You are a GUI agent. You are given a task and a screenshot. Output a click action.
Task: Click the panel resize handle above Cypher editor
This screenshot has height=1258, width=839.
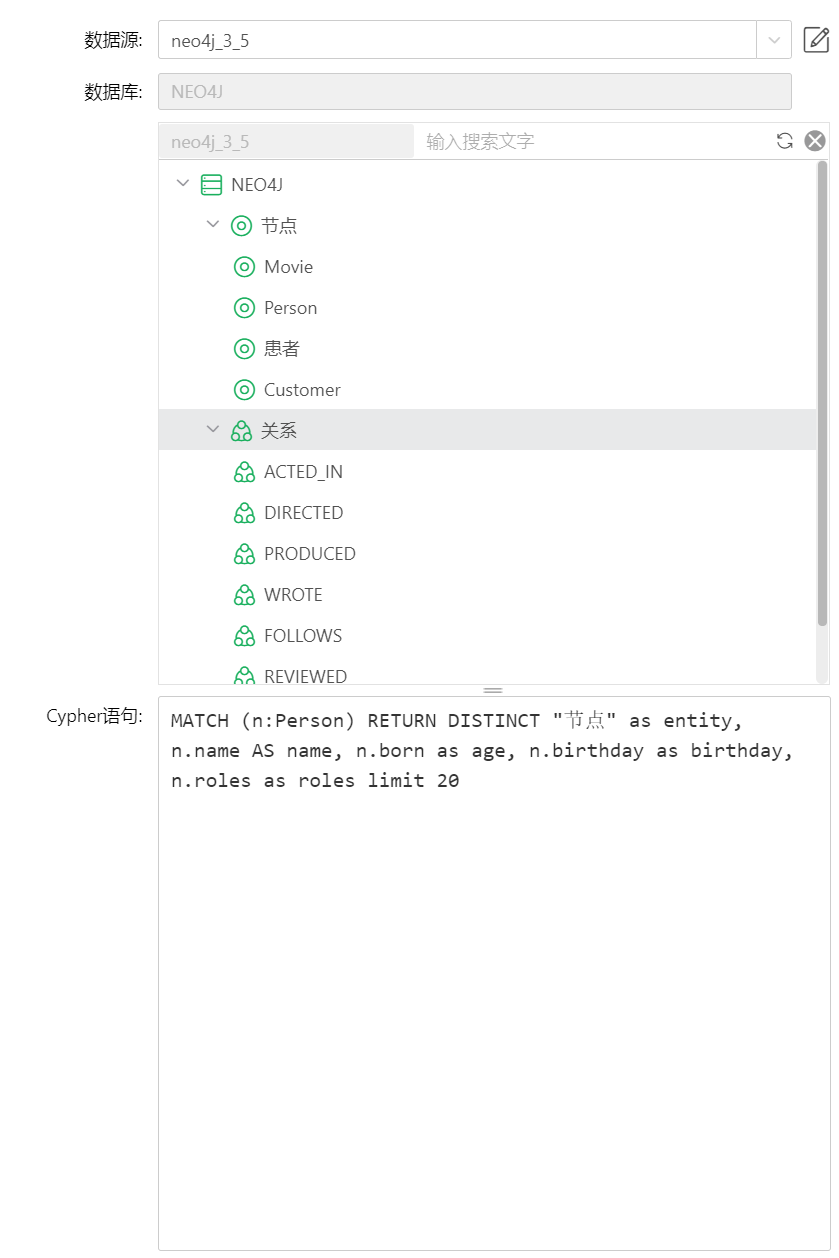pyautogui.click(x=493, y=690)
